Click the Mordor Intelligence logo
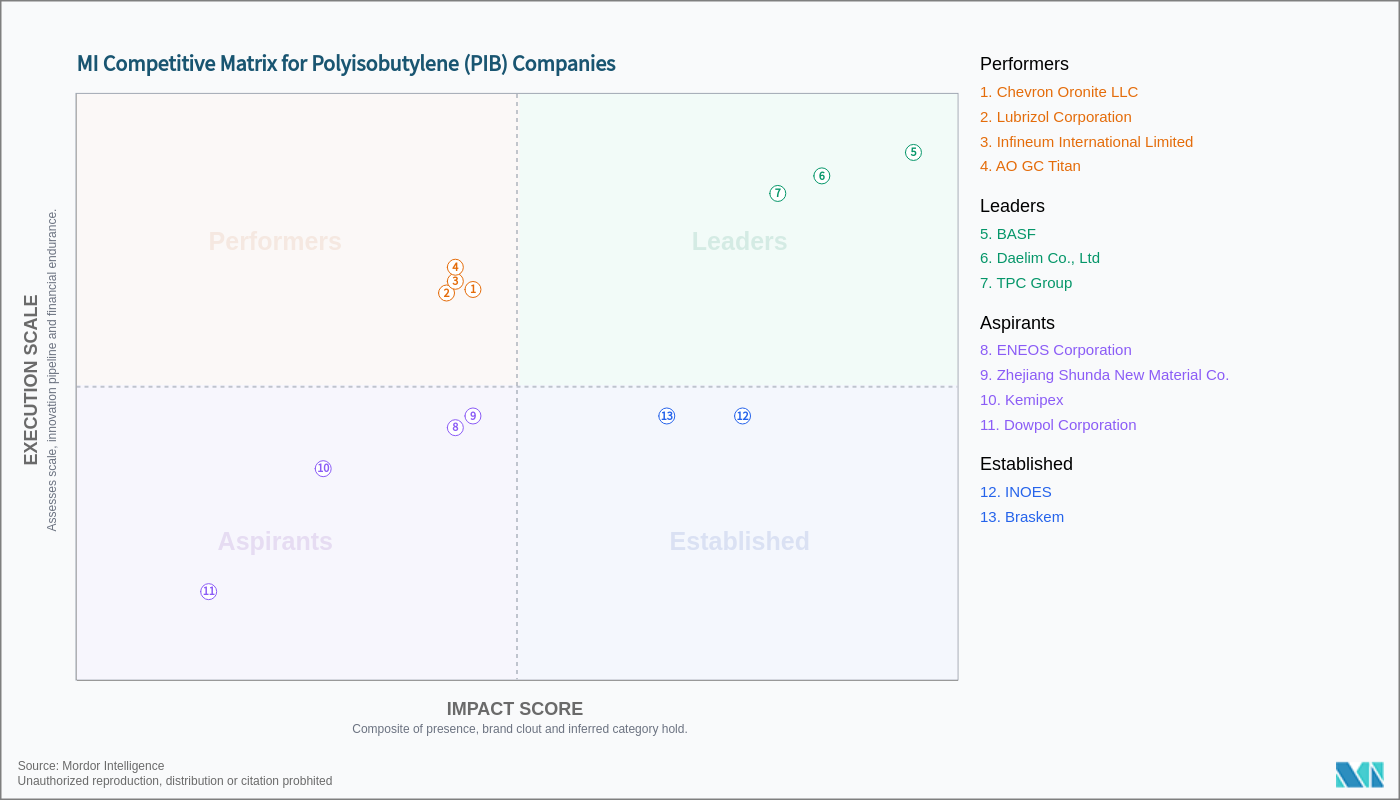Image resolution: width=1400 pixels, height=800 pixels. tap(1359, 775)
